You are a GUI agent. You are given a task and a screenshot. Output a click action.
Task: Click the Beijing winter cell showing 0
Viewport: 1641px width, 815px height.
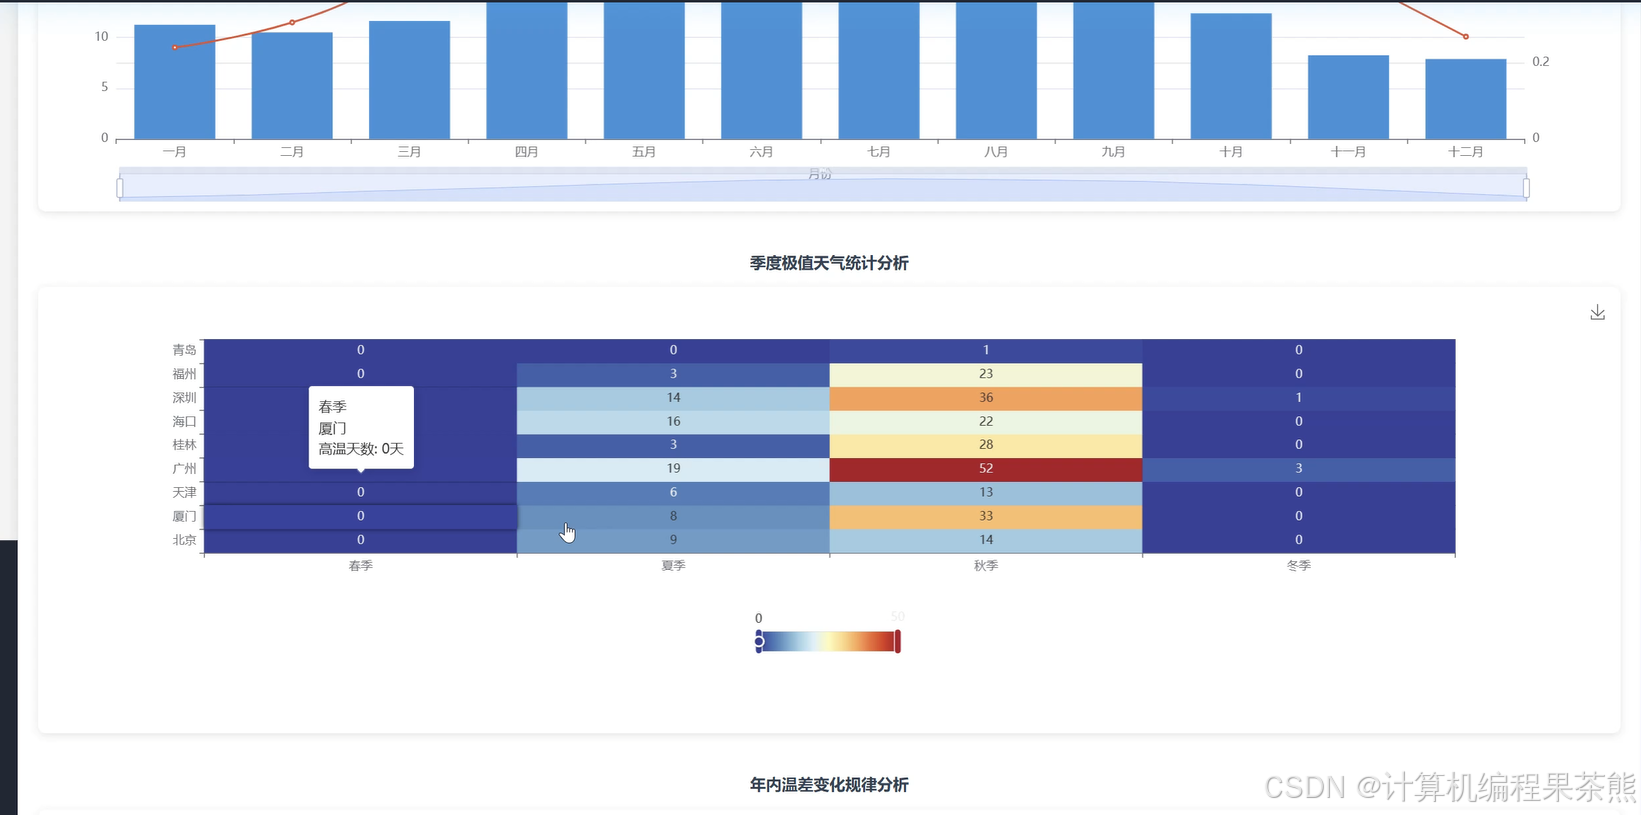coord(1299,540)
